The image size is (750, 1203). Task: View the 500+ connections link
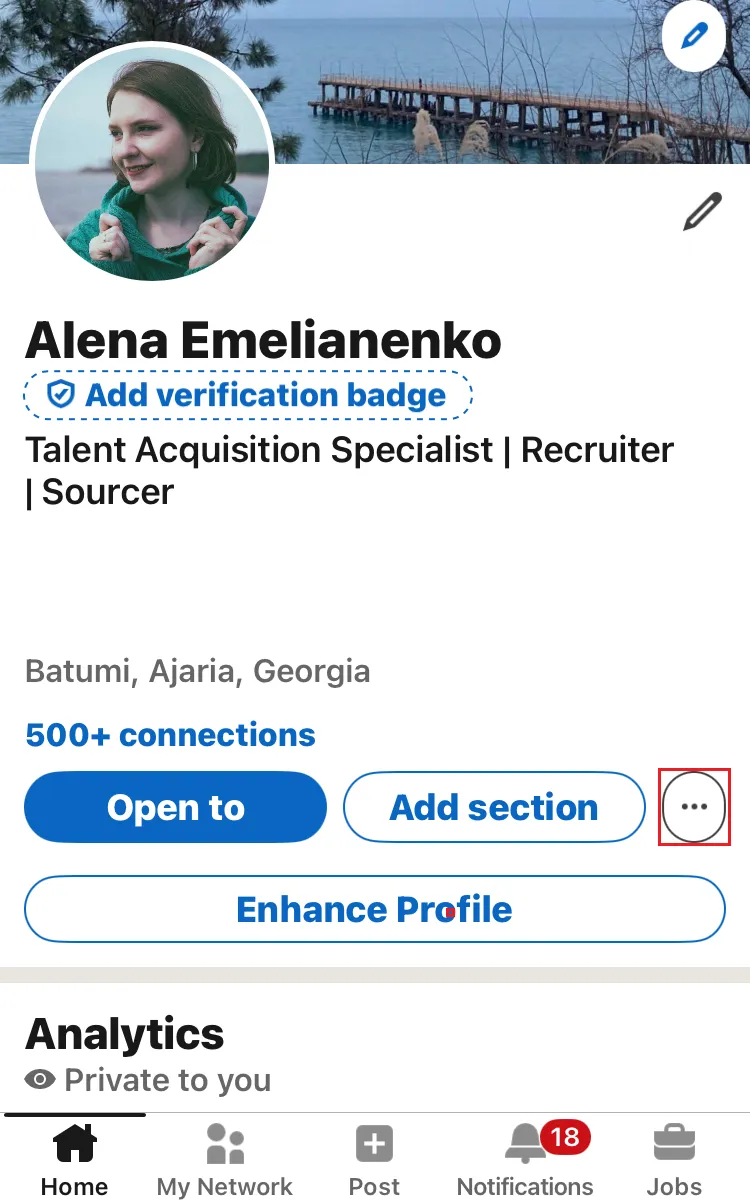171,735
